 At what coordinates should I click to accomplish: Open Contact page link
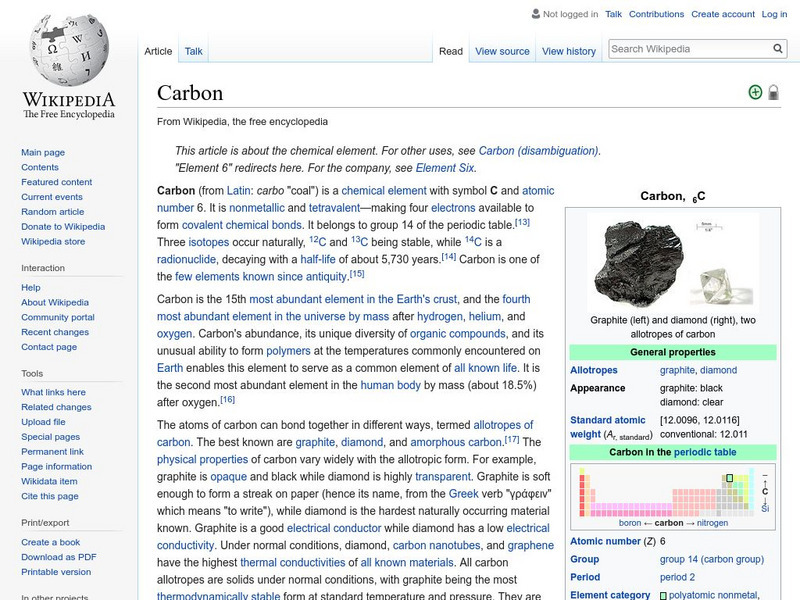[x=49, y=346]
